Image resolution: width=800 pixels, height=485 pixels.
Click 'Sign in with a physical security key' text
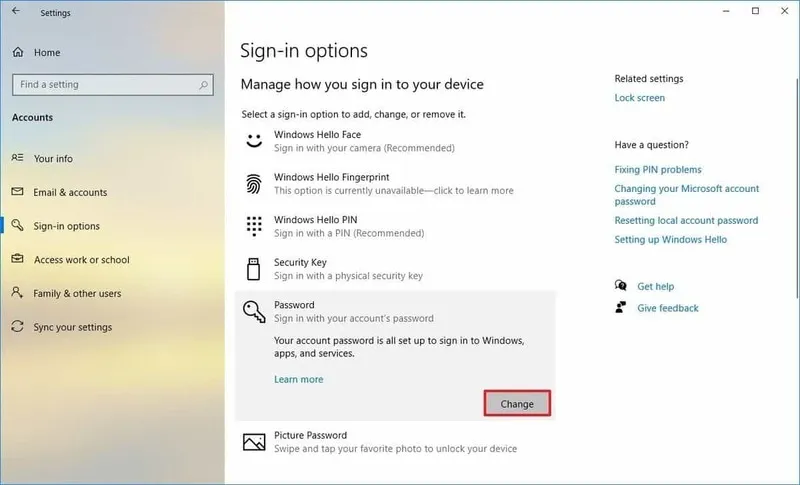[348, 276]
